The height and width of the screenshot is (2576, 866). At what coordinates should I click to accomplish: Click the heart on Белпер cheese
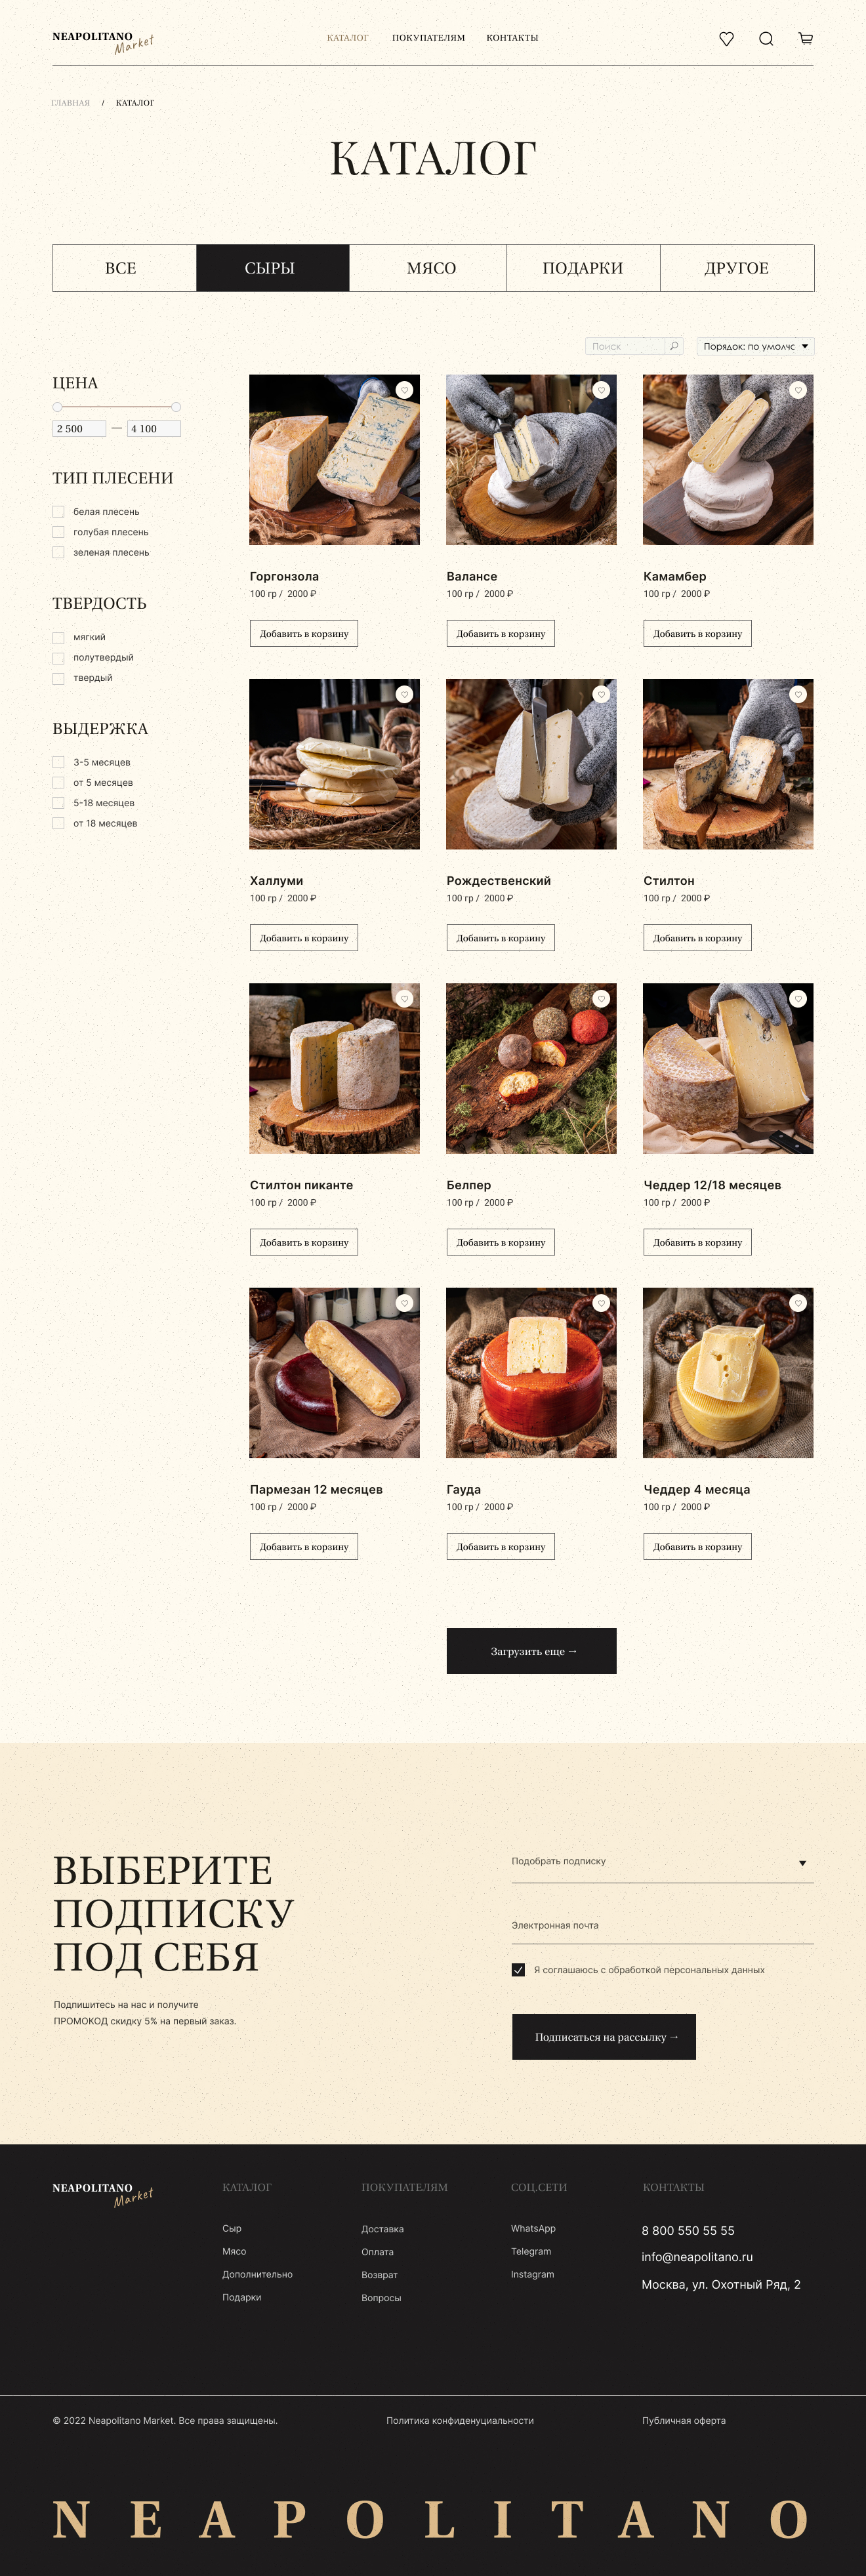click(x=601, y=998)
